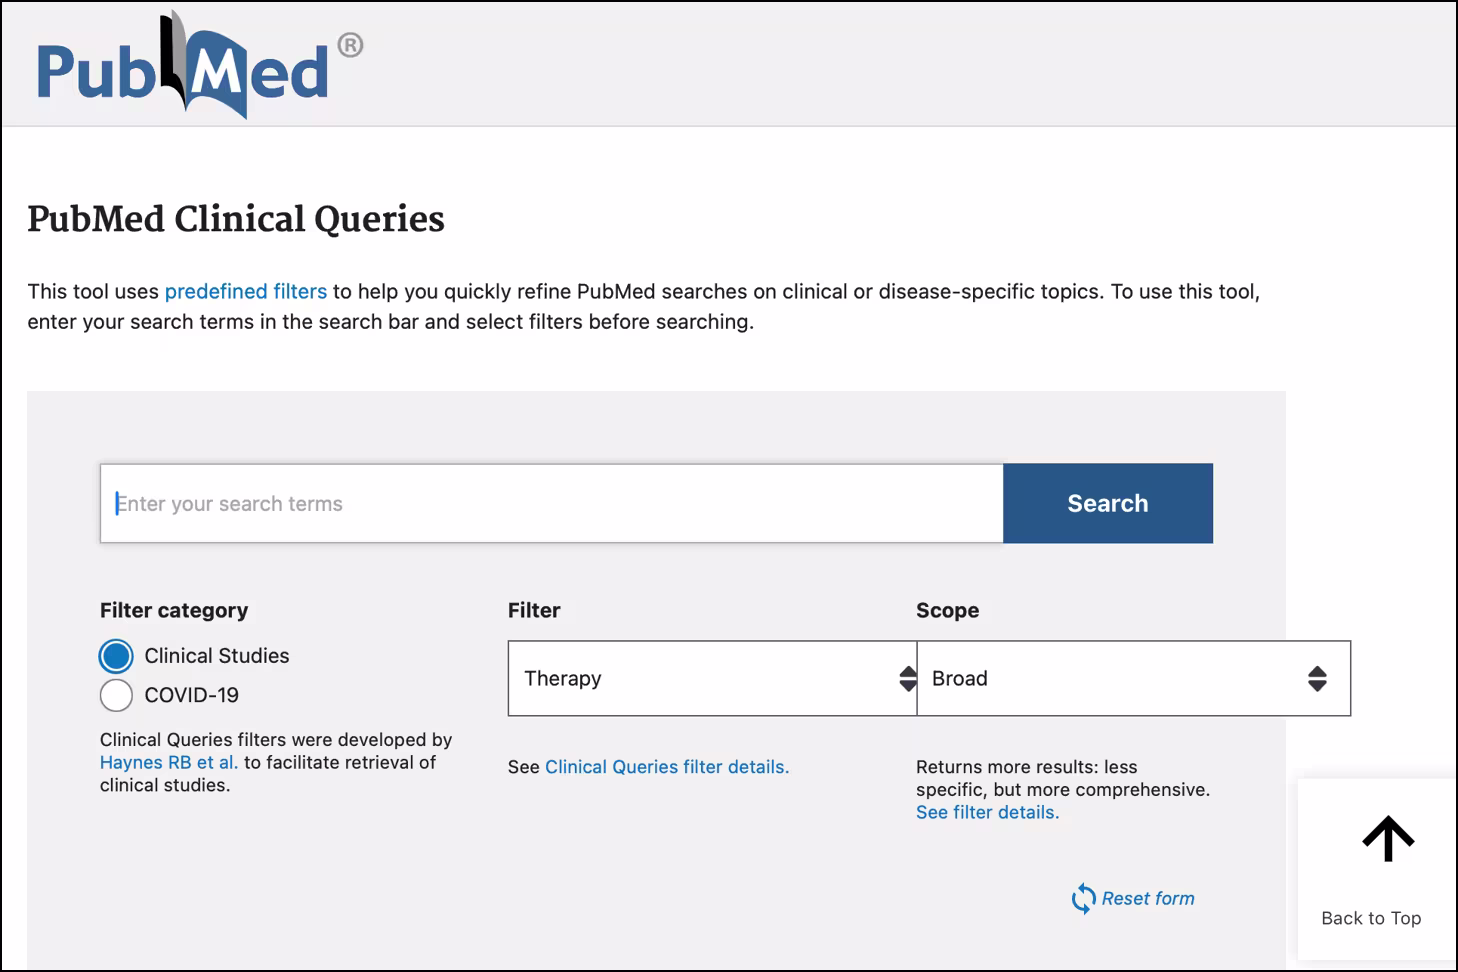Click the Reset form circular arrows icon

point(1083,898)
